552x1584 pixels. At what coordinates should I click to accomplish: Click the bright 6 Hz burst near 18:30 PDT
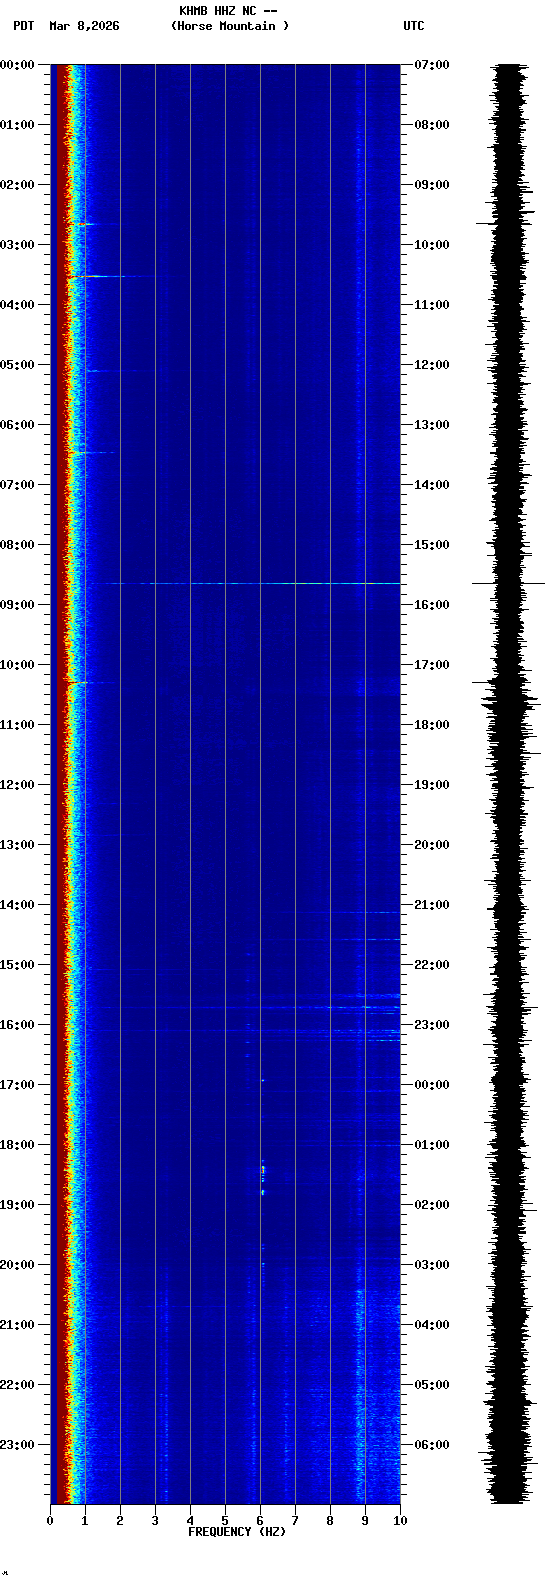263,1177
